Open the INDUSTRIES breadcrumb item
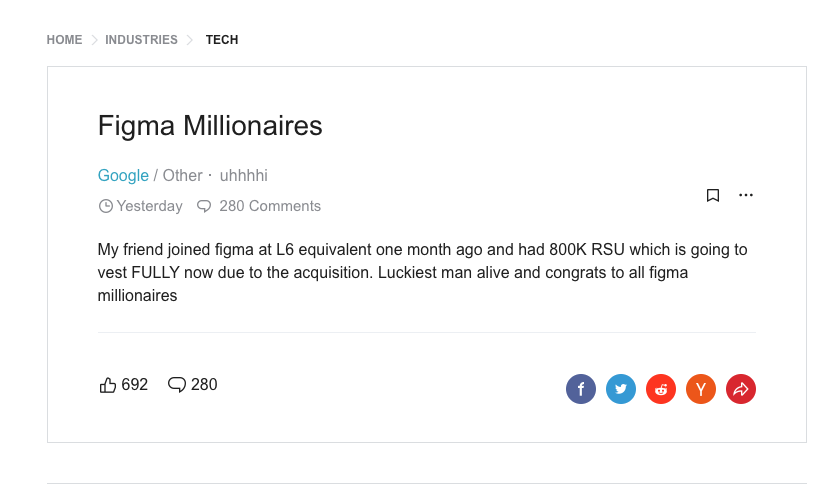This screenshot has width=820, height=484. point(141,40)
